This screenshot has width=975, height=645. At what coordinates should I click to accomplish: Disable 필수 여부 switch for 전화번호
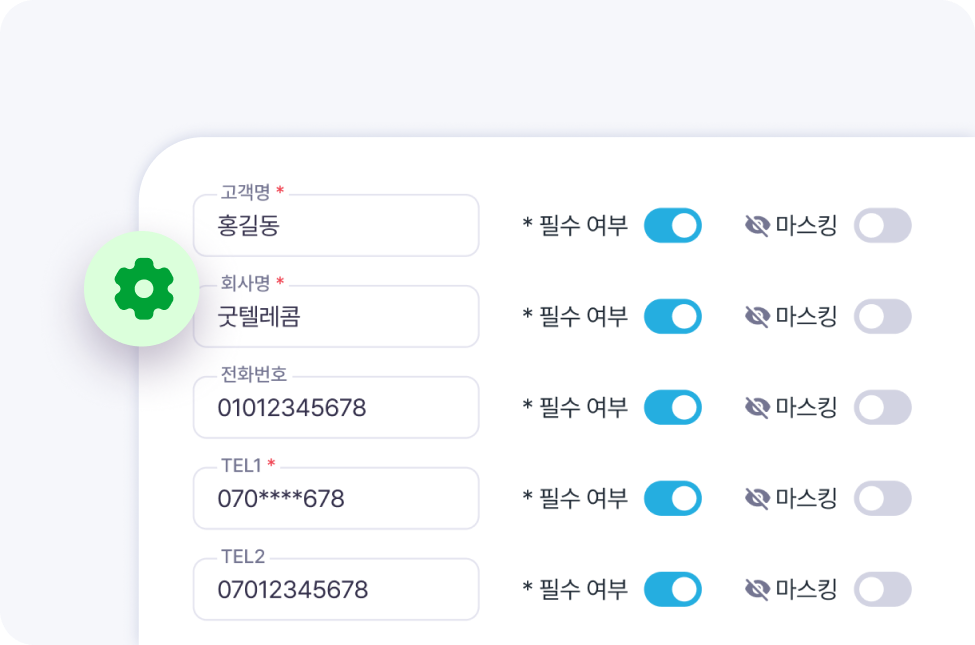pyautogui.click(x=672, y=408)
